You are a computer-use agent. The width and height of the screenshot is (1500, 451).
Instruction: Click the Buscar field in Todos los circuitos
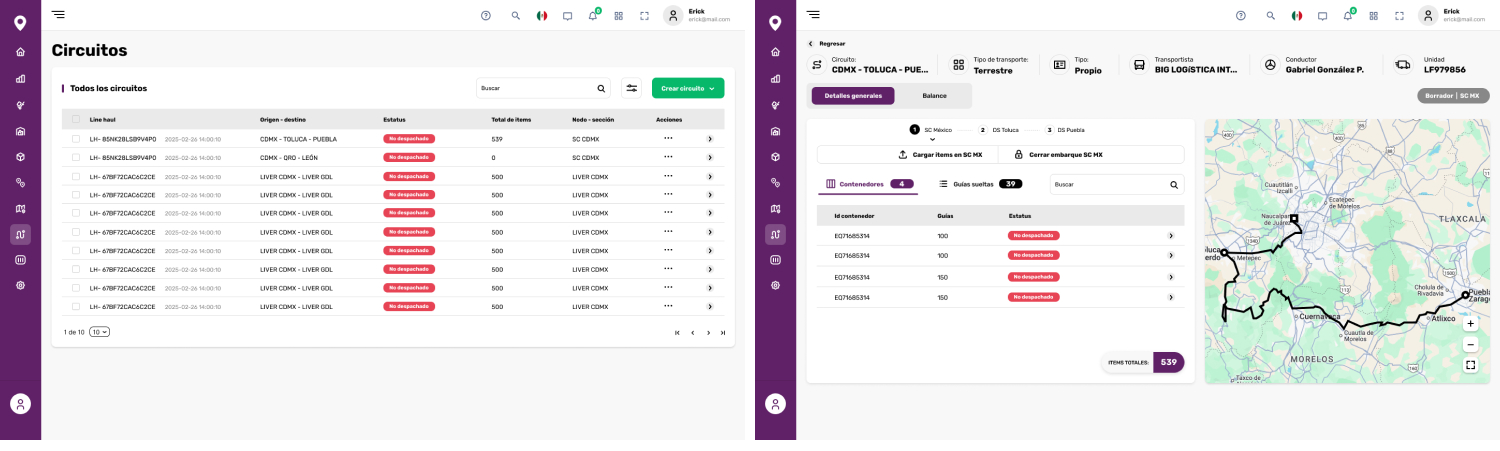coord(536,88)
